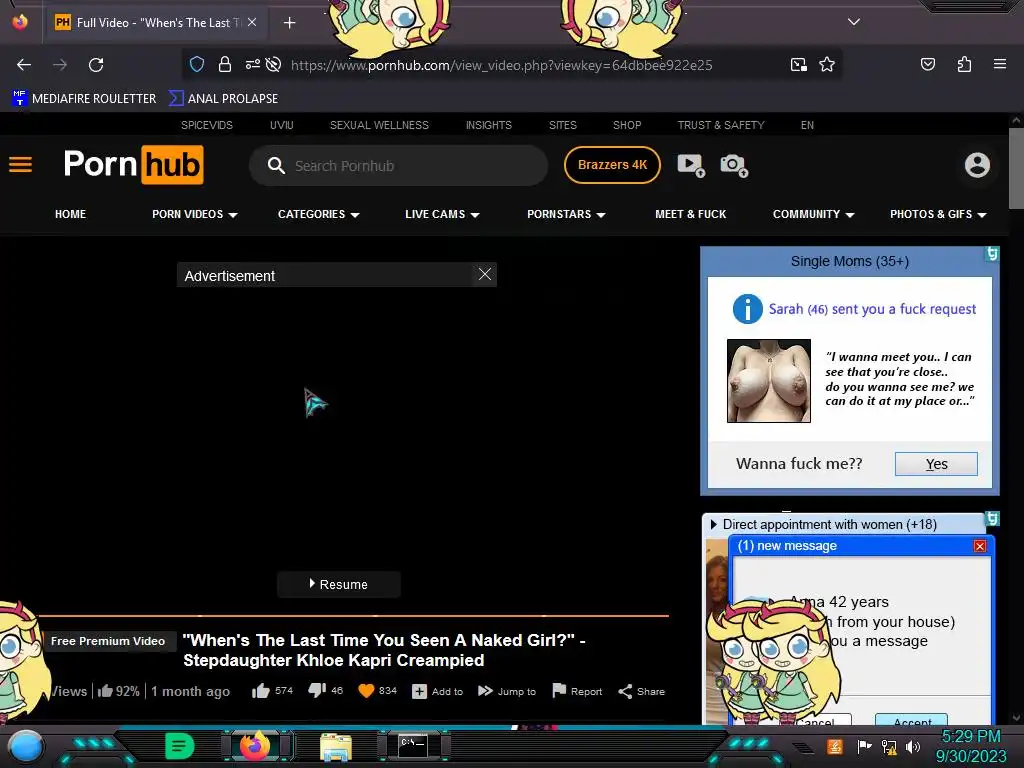Click the Resume button
The image size is (1024, 768).
point(338,584)
